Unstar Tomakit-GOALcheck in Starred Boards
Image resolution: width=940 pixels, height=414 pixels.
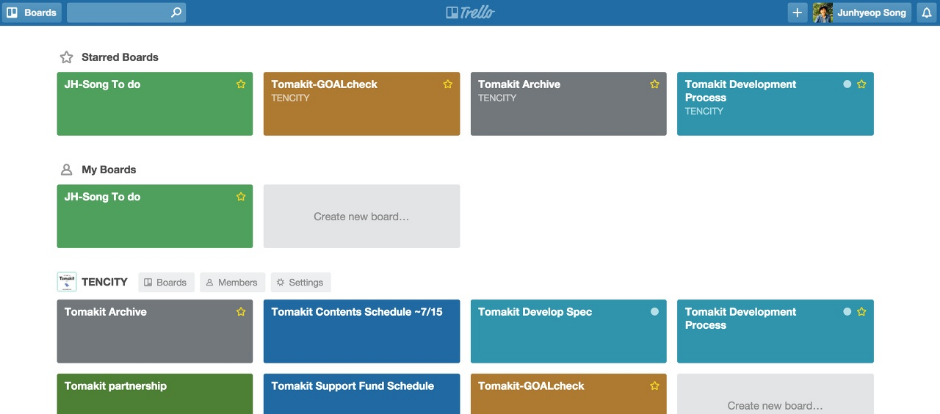[448, 84]
